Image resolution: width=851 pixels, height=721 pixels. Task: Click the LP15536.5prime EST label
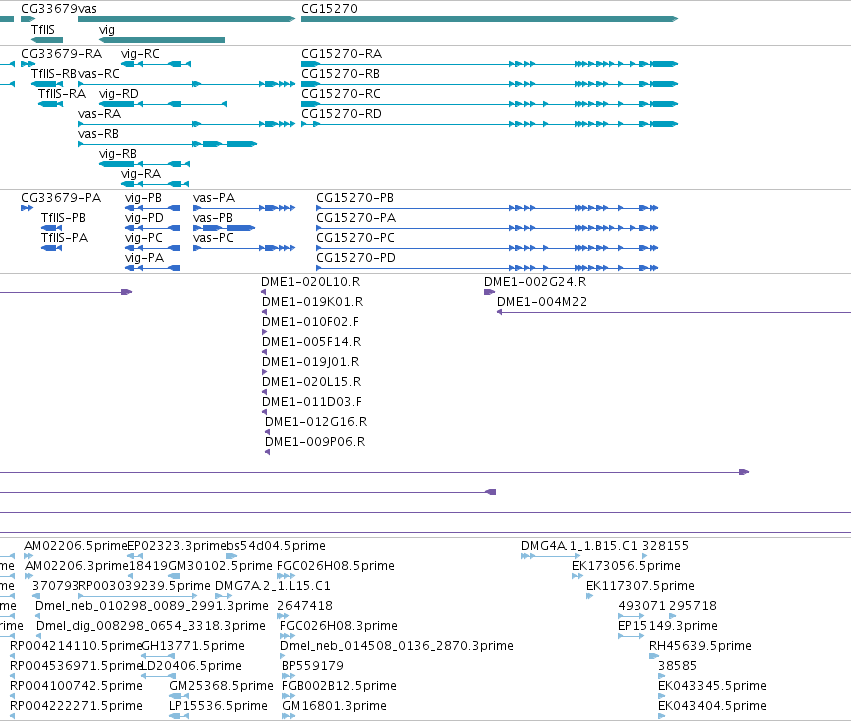[219, 706]
